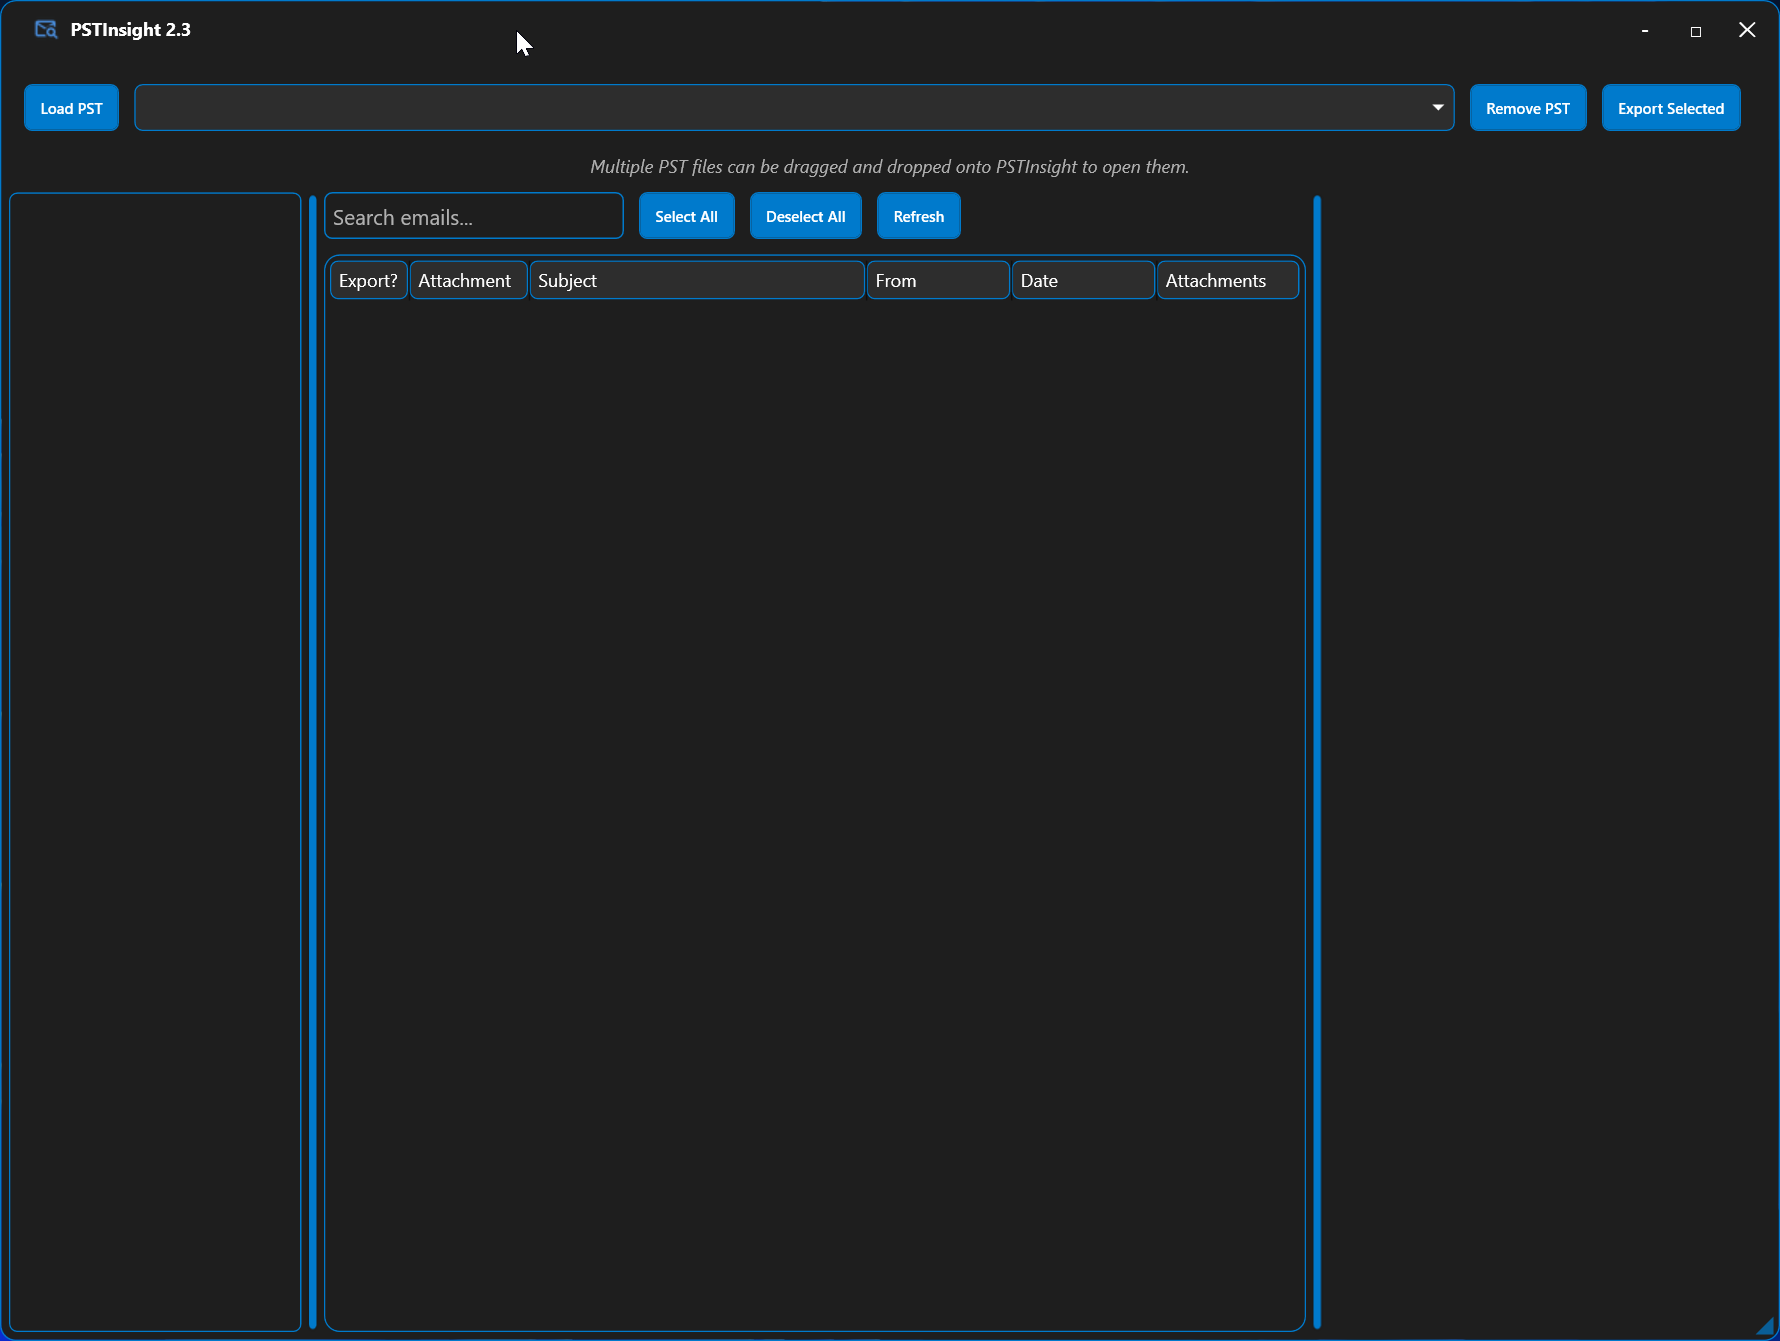Close the PSTInsight window
The image size is (1780, 1341).
point(1747,30)
